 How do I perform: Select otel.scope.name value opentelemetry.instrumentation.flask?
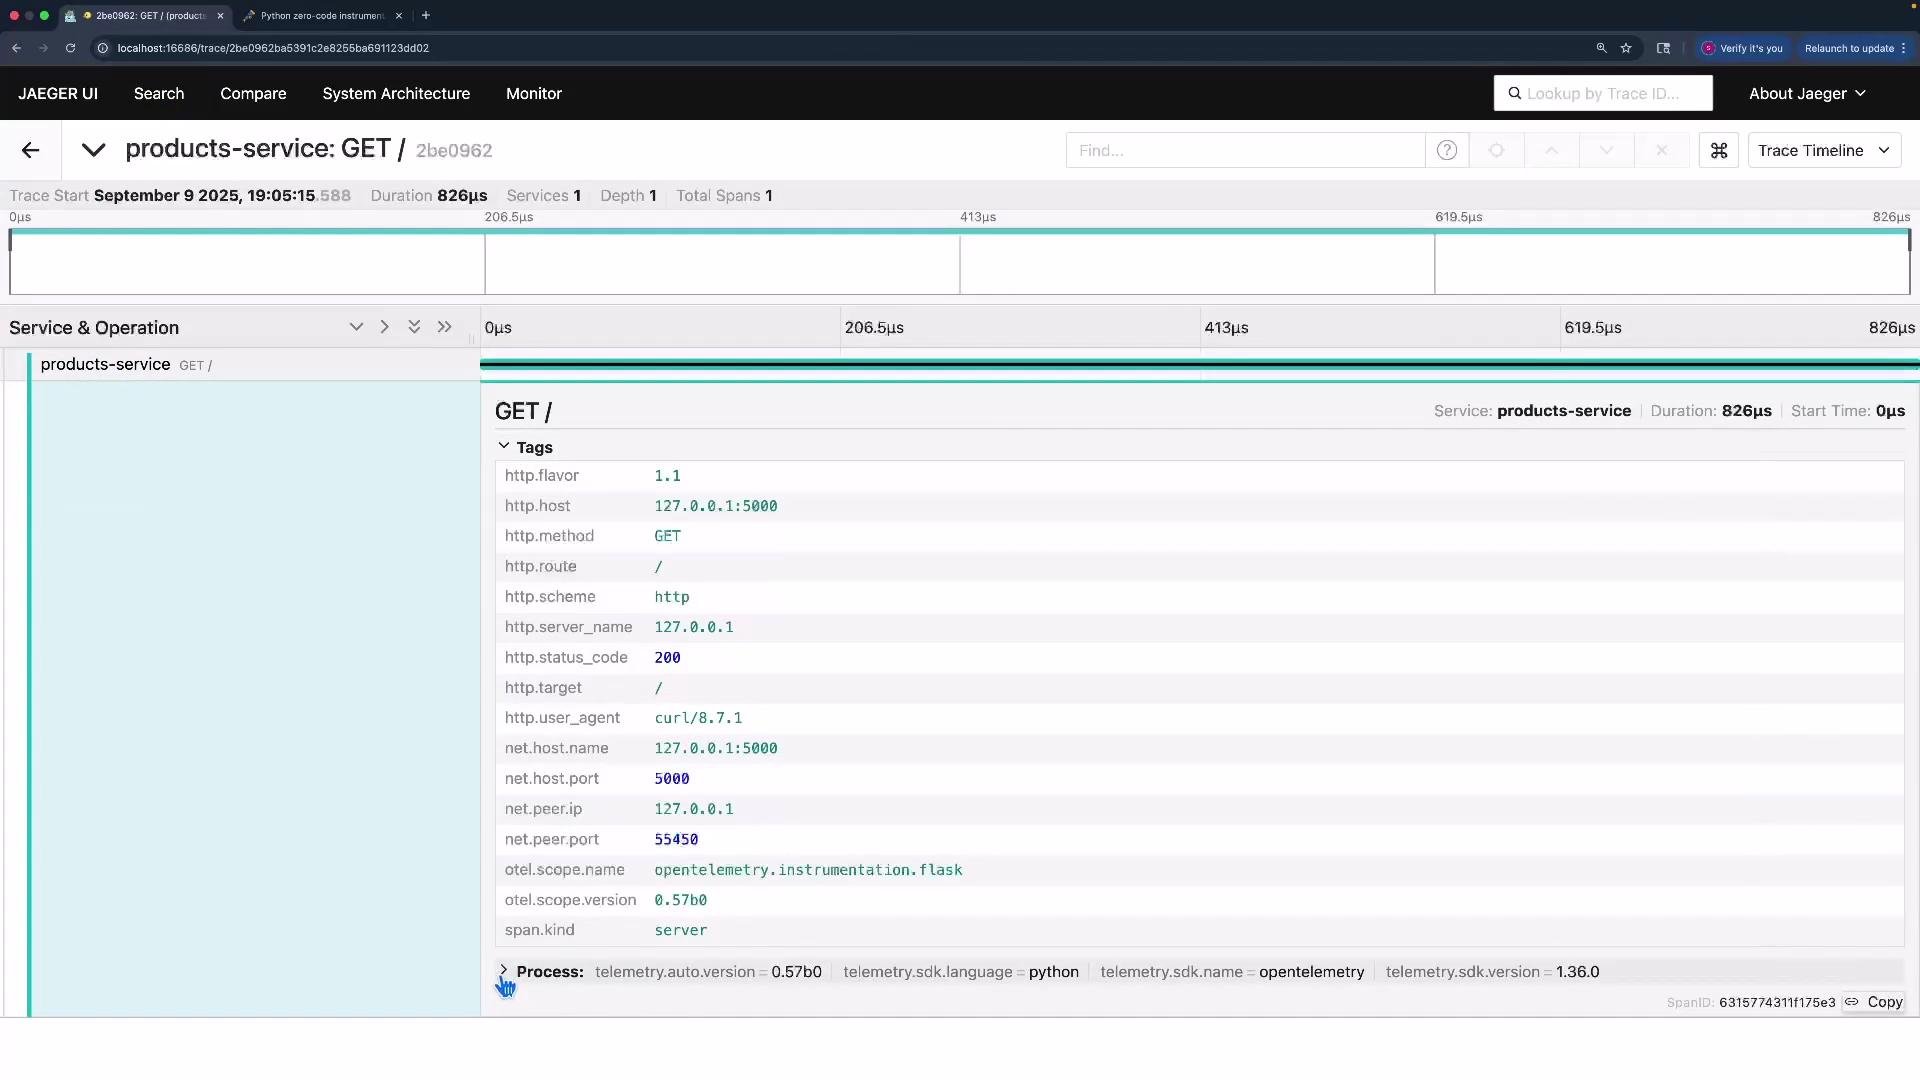coord(808,870)
